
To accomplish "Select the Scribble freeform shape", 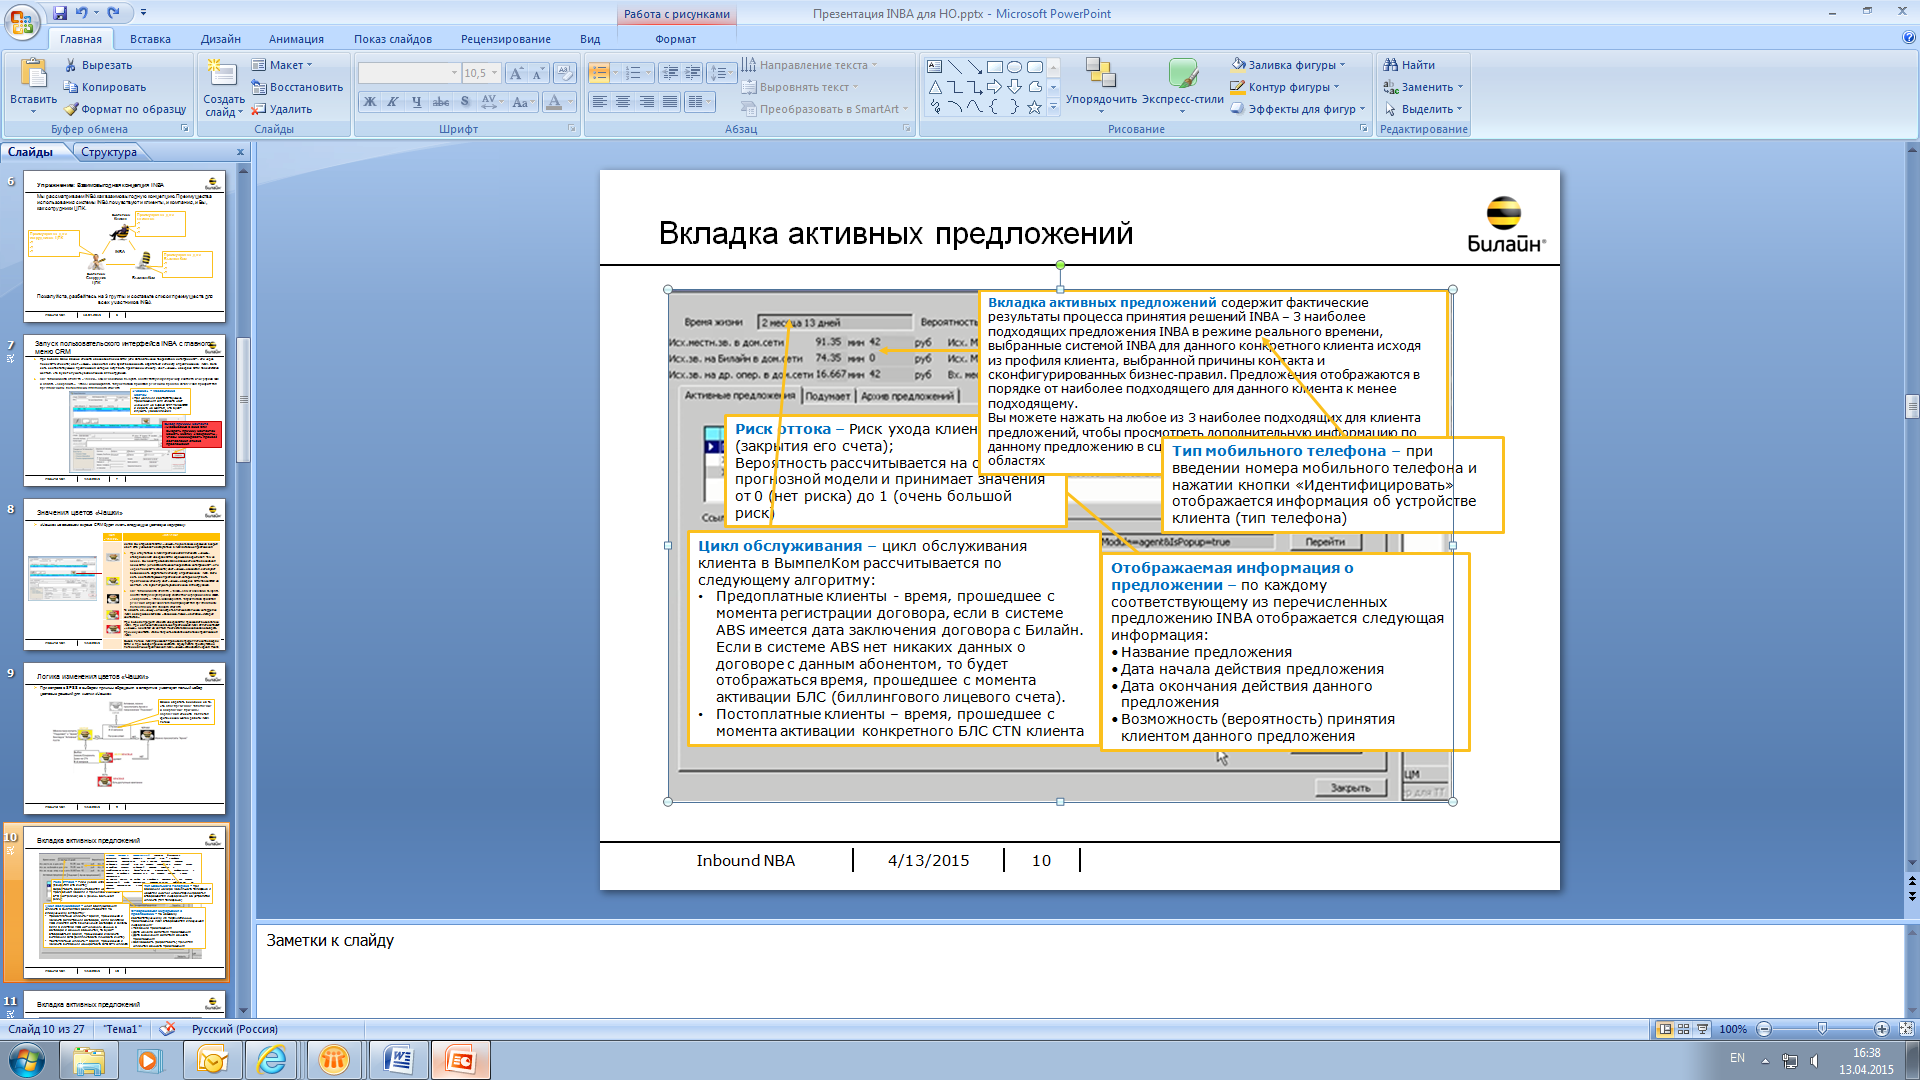I will [934, 107].
